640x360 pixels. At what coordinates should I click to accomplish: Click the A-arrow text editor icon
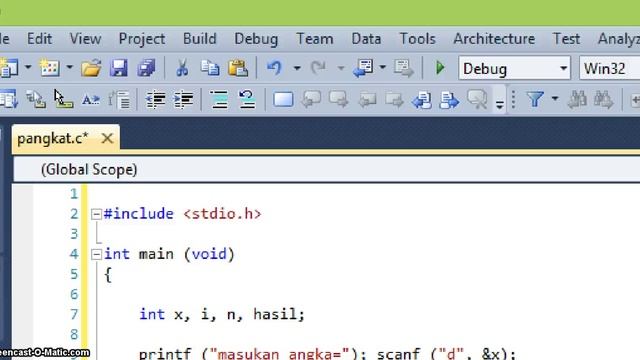[91, 99]
